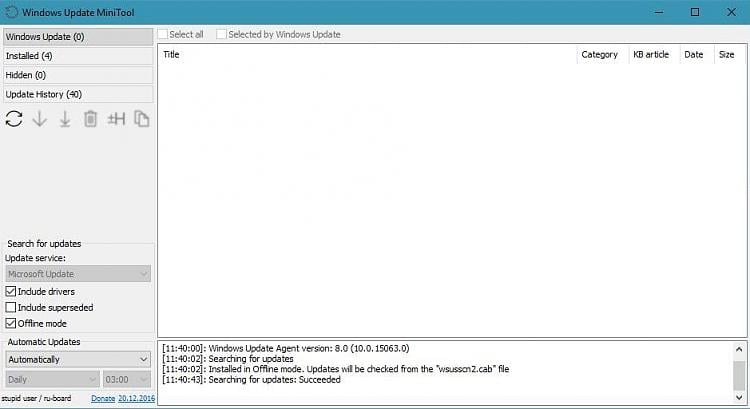The width and height of the screenshot is (750, 409).
Task: Uncheck the Include drivers checkbox
Action: [11, 291]
